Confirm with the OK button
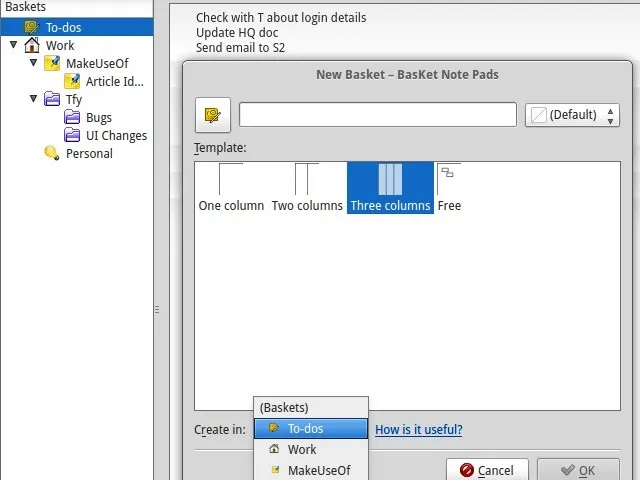 (x=577, y=470)
